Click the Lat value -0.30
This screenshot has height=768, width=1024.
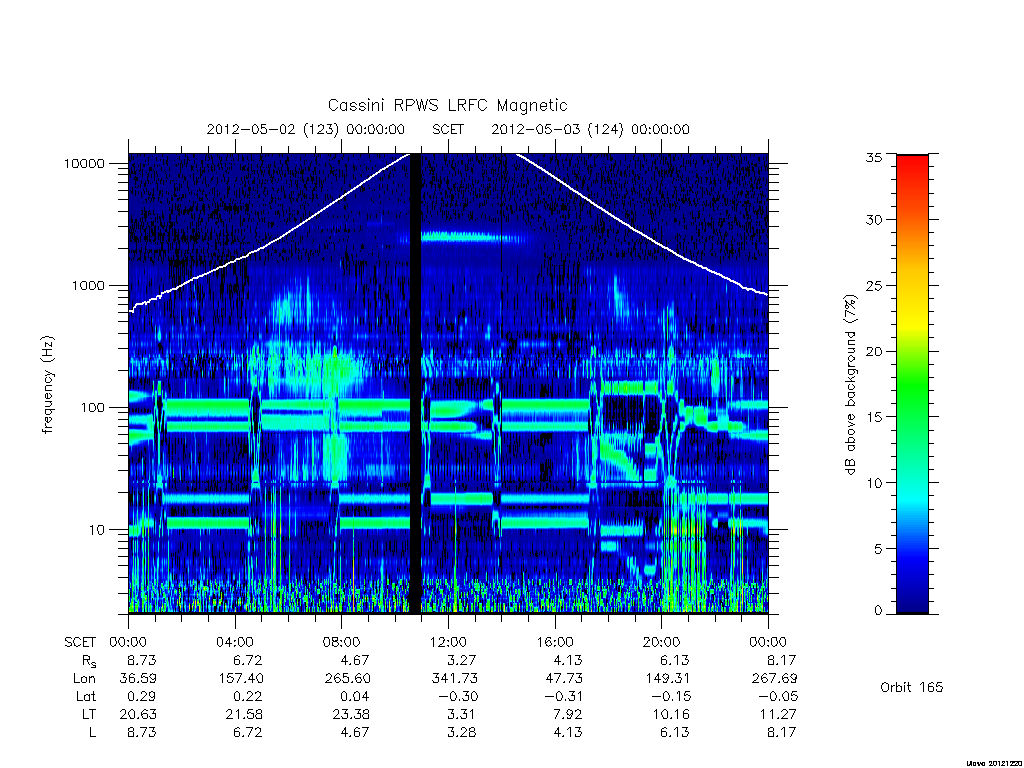(458, 697)
